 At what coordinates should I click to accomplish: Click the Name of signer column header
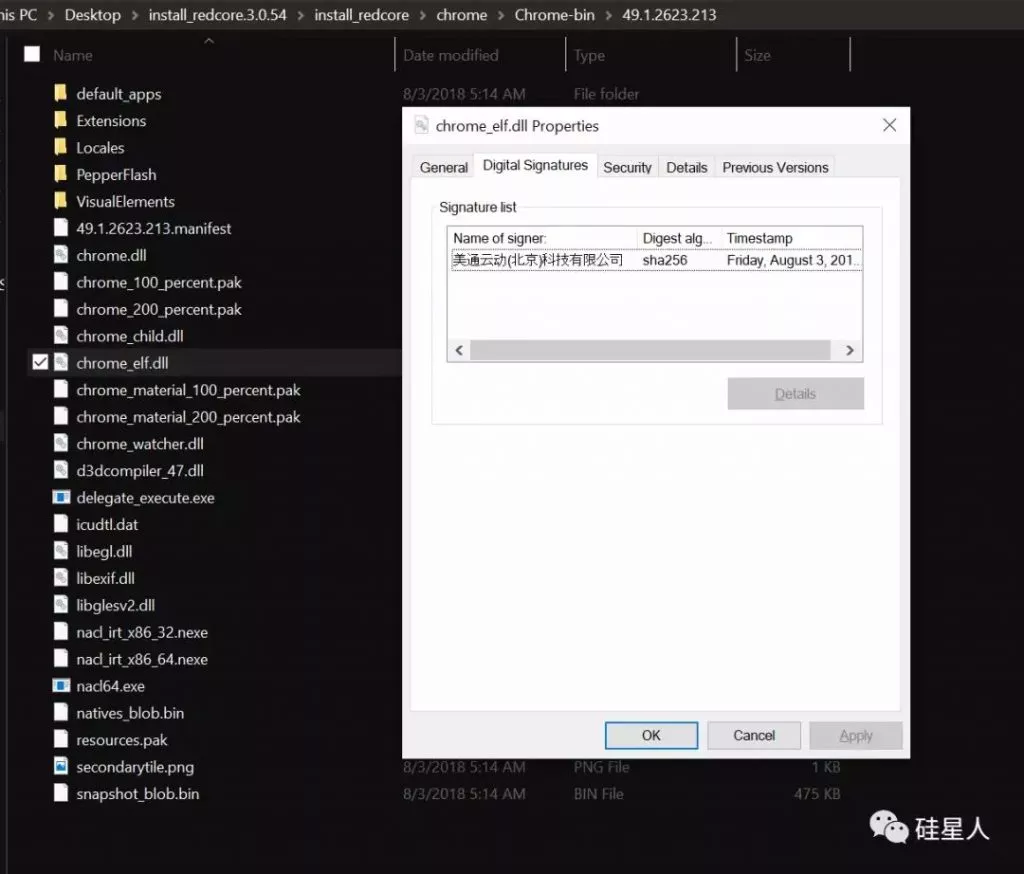point(542,238)
